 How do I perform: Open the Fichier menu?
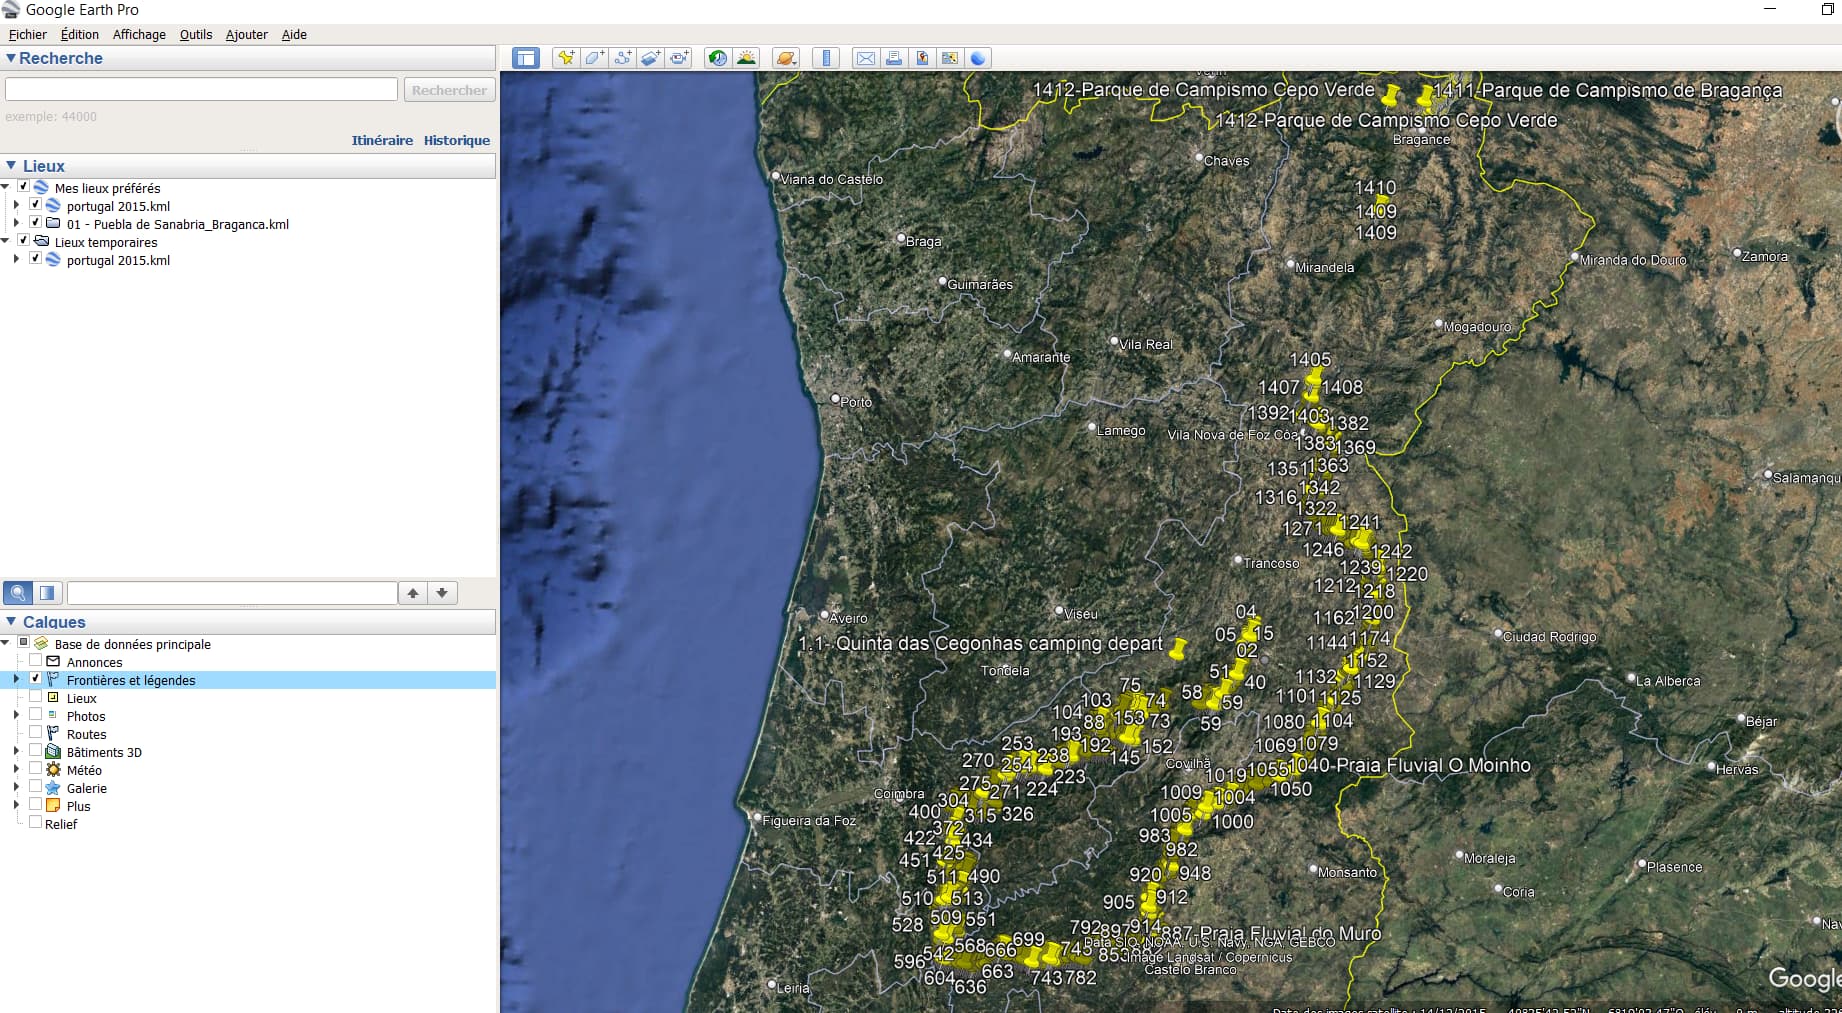coord(28,34)
